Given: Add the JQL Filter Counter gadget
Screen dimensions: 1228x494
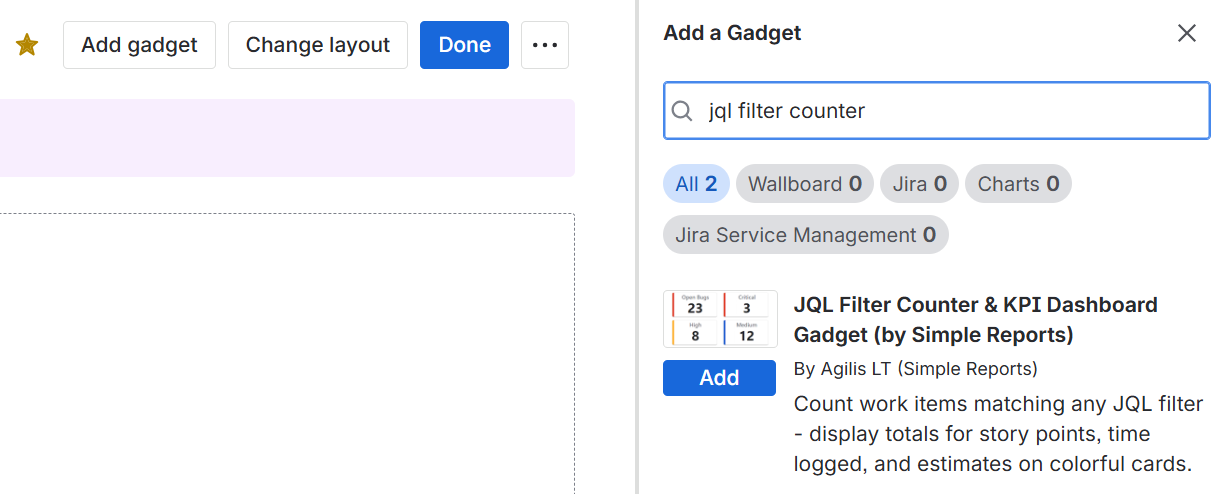Looking at the screenshot, I should (719, 378).
